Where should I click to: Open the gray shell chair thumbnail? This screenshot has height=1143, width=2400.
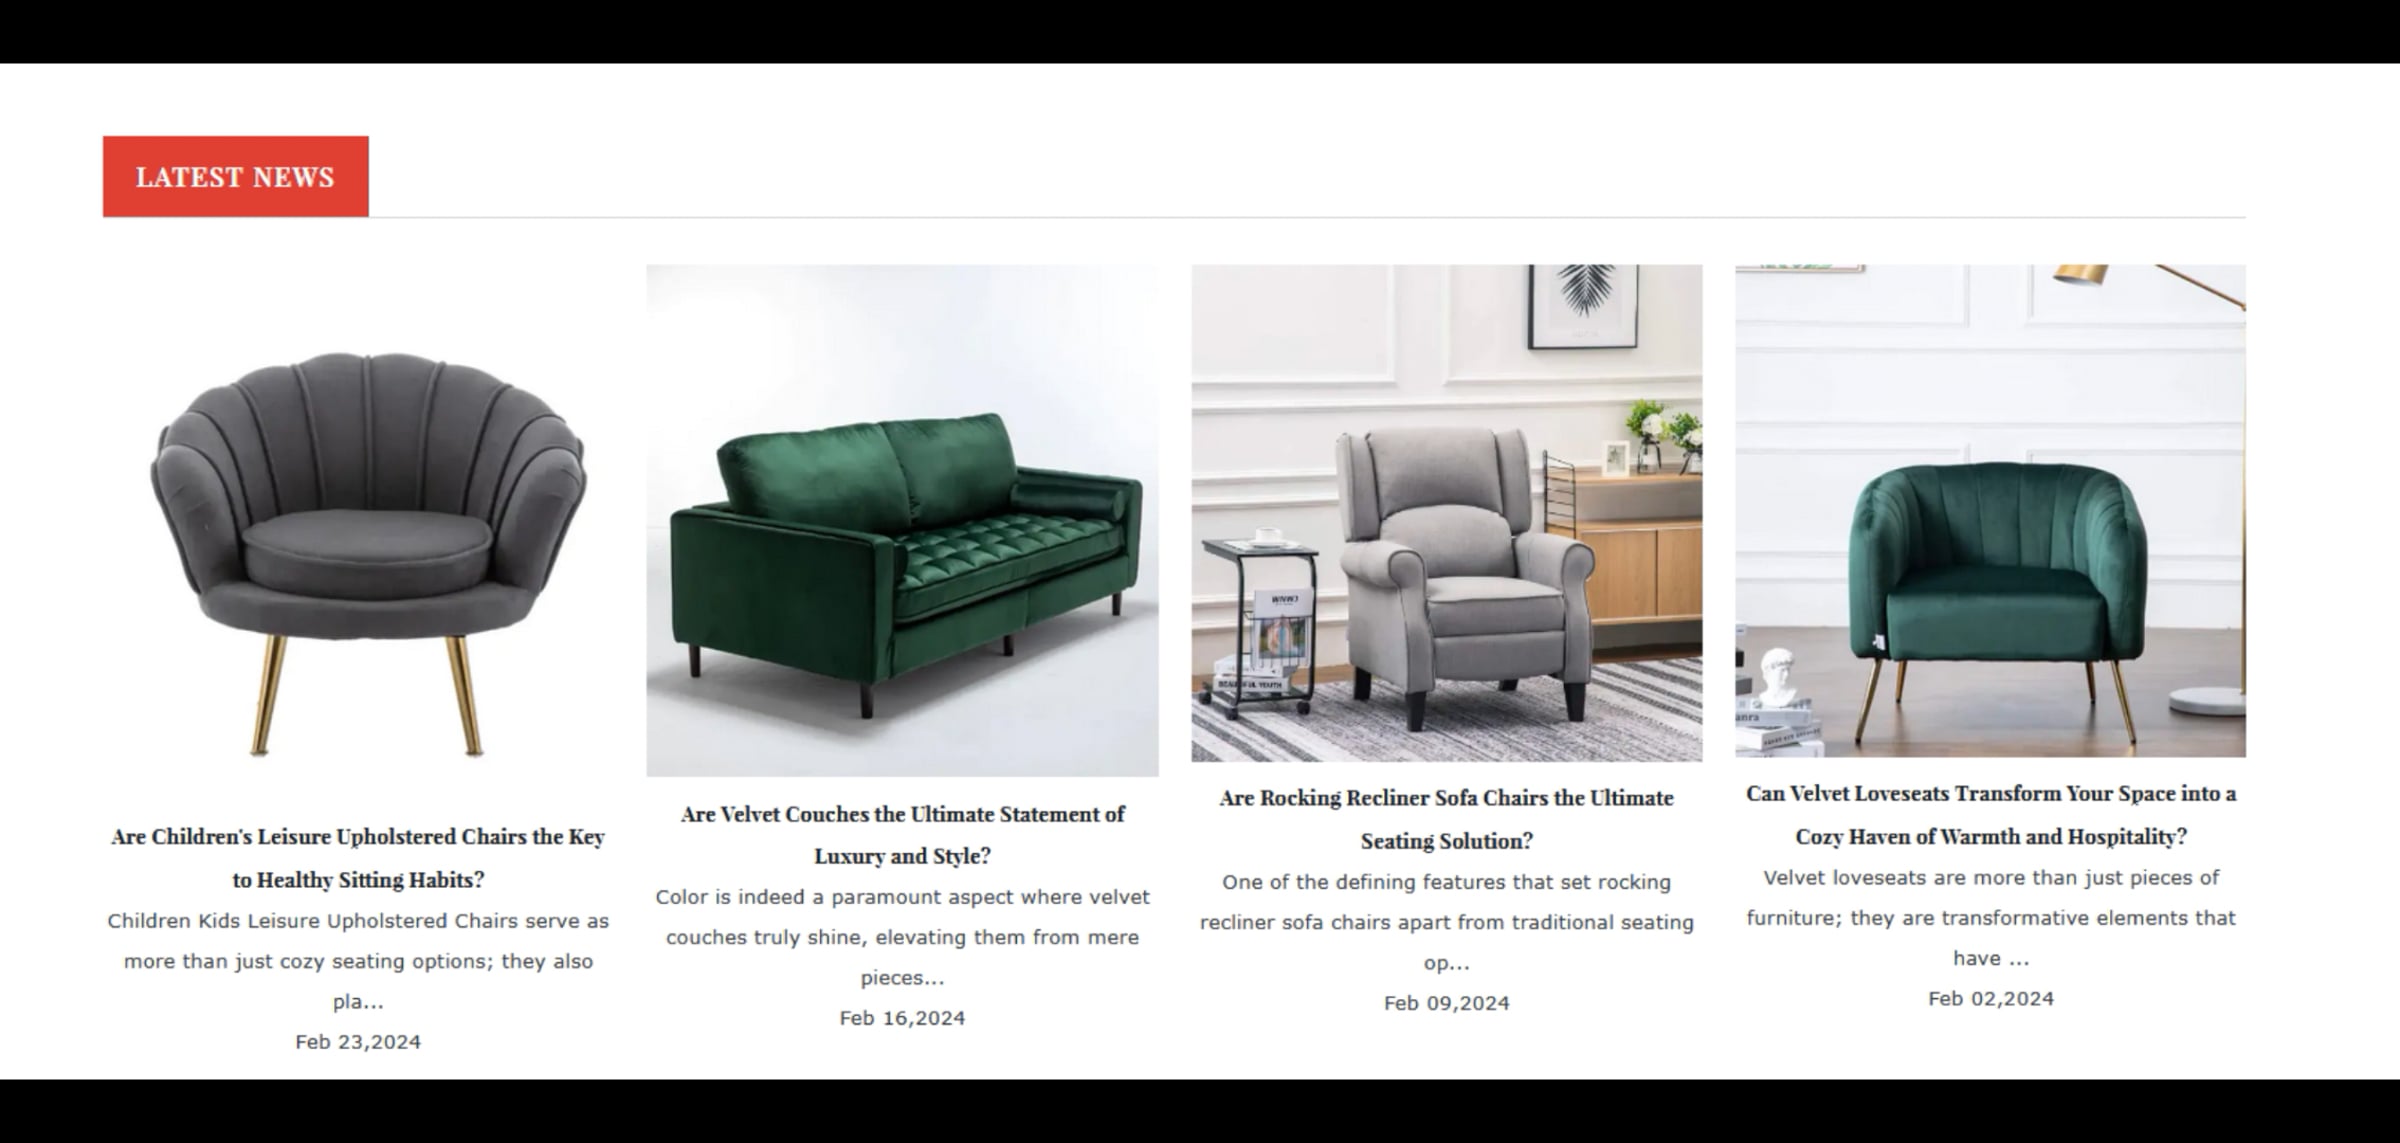(358, 520)
